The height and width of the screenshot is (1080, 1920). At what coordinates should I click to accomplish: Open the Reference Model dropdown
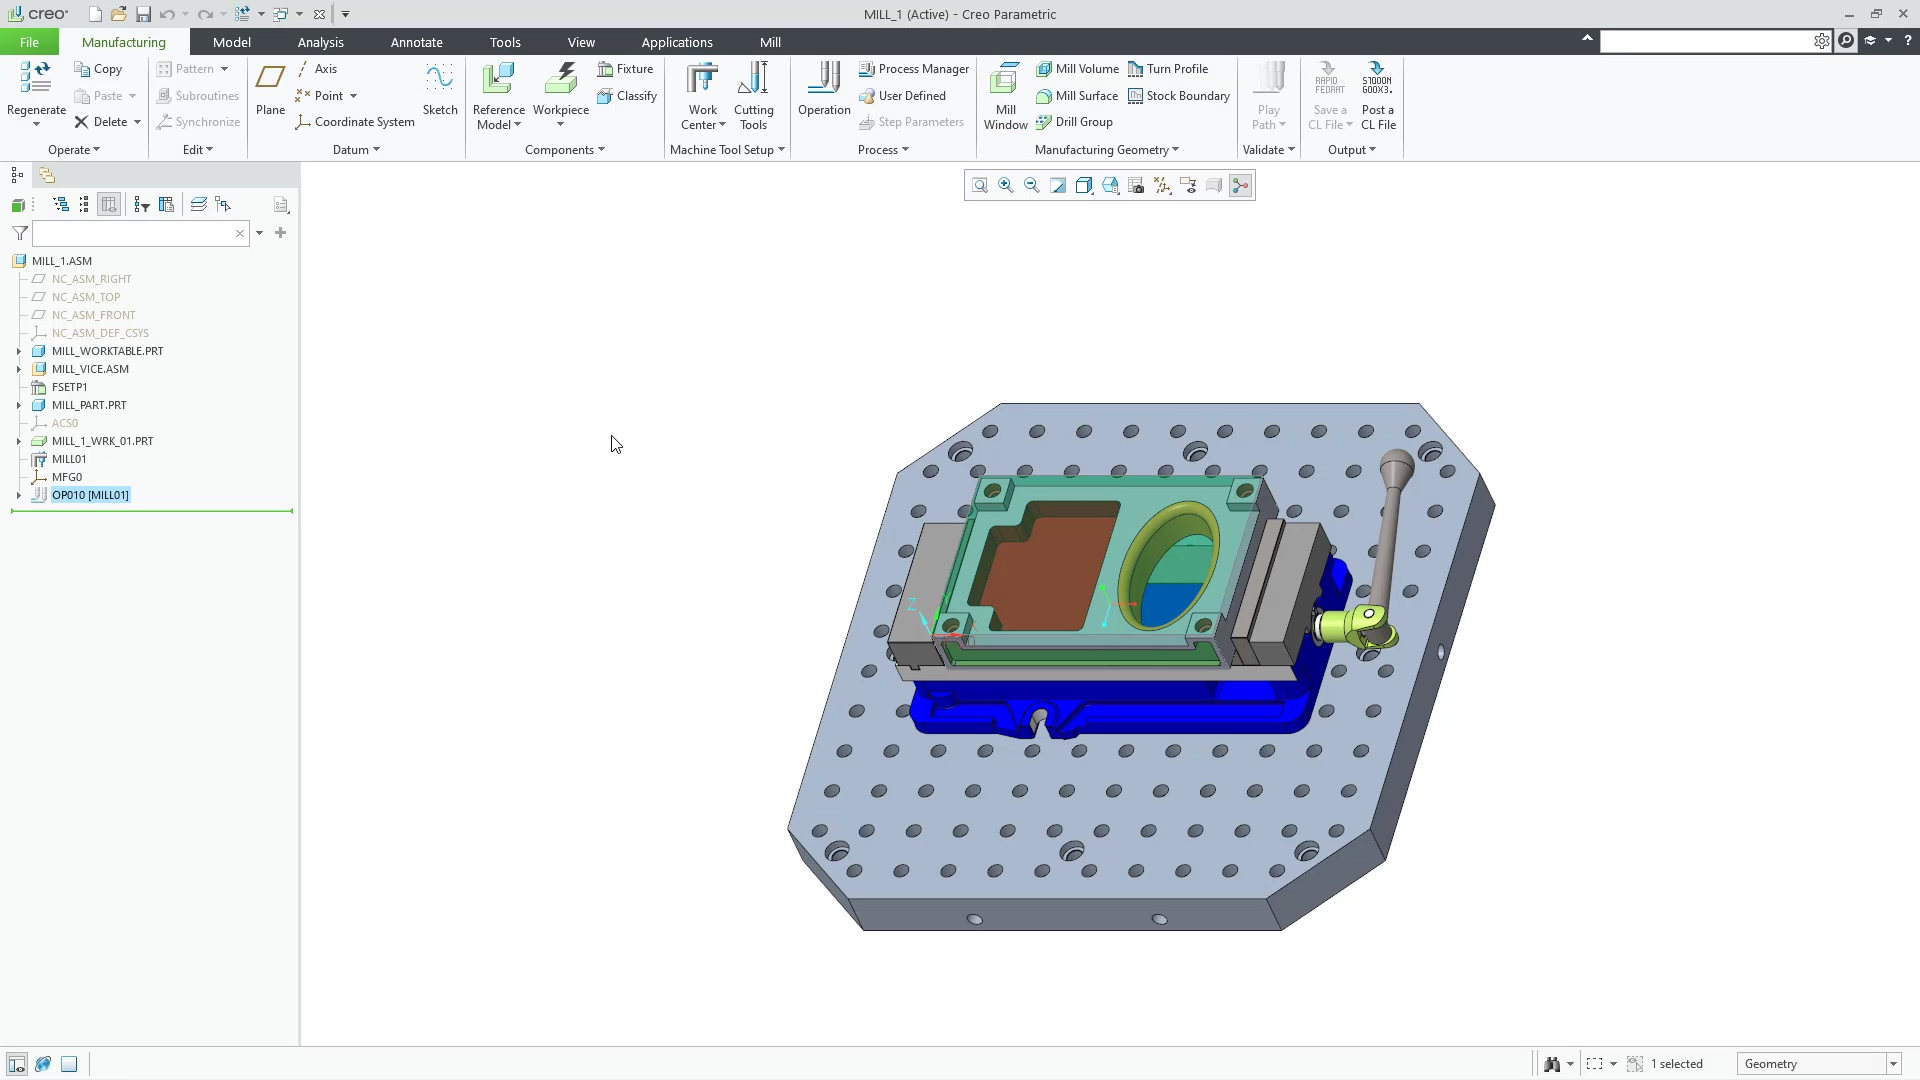pos(498,117)
